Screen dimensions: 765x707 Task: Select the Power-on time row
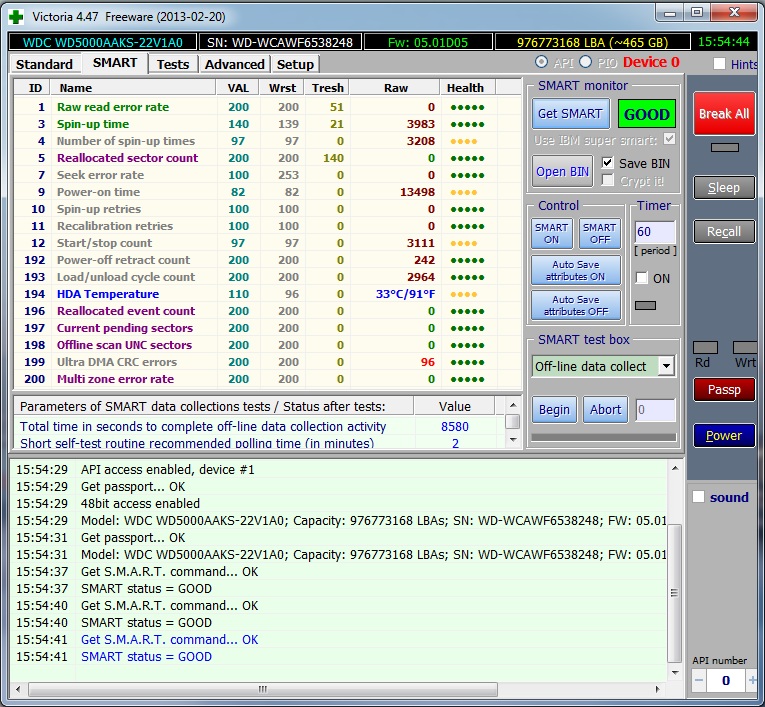point(267,192)
